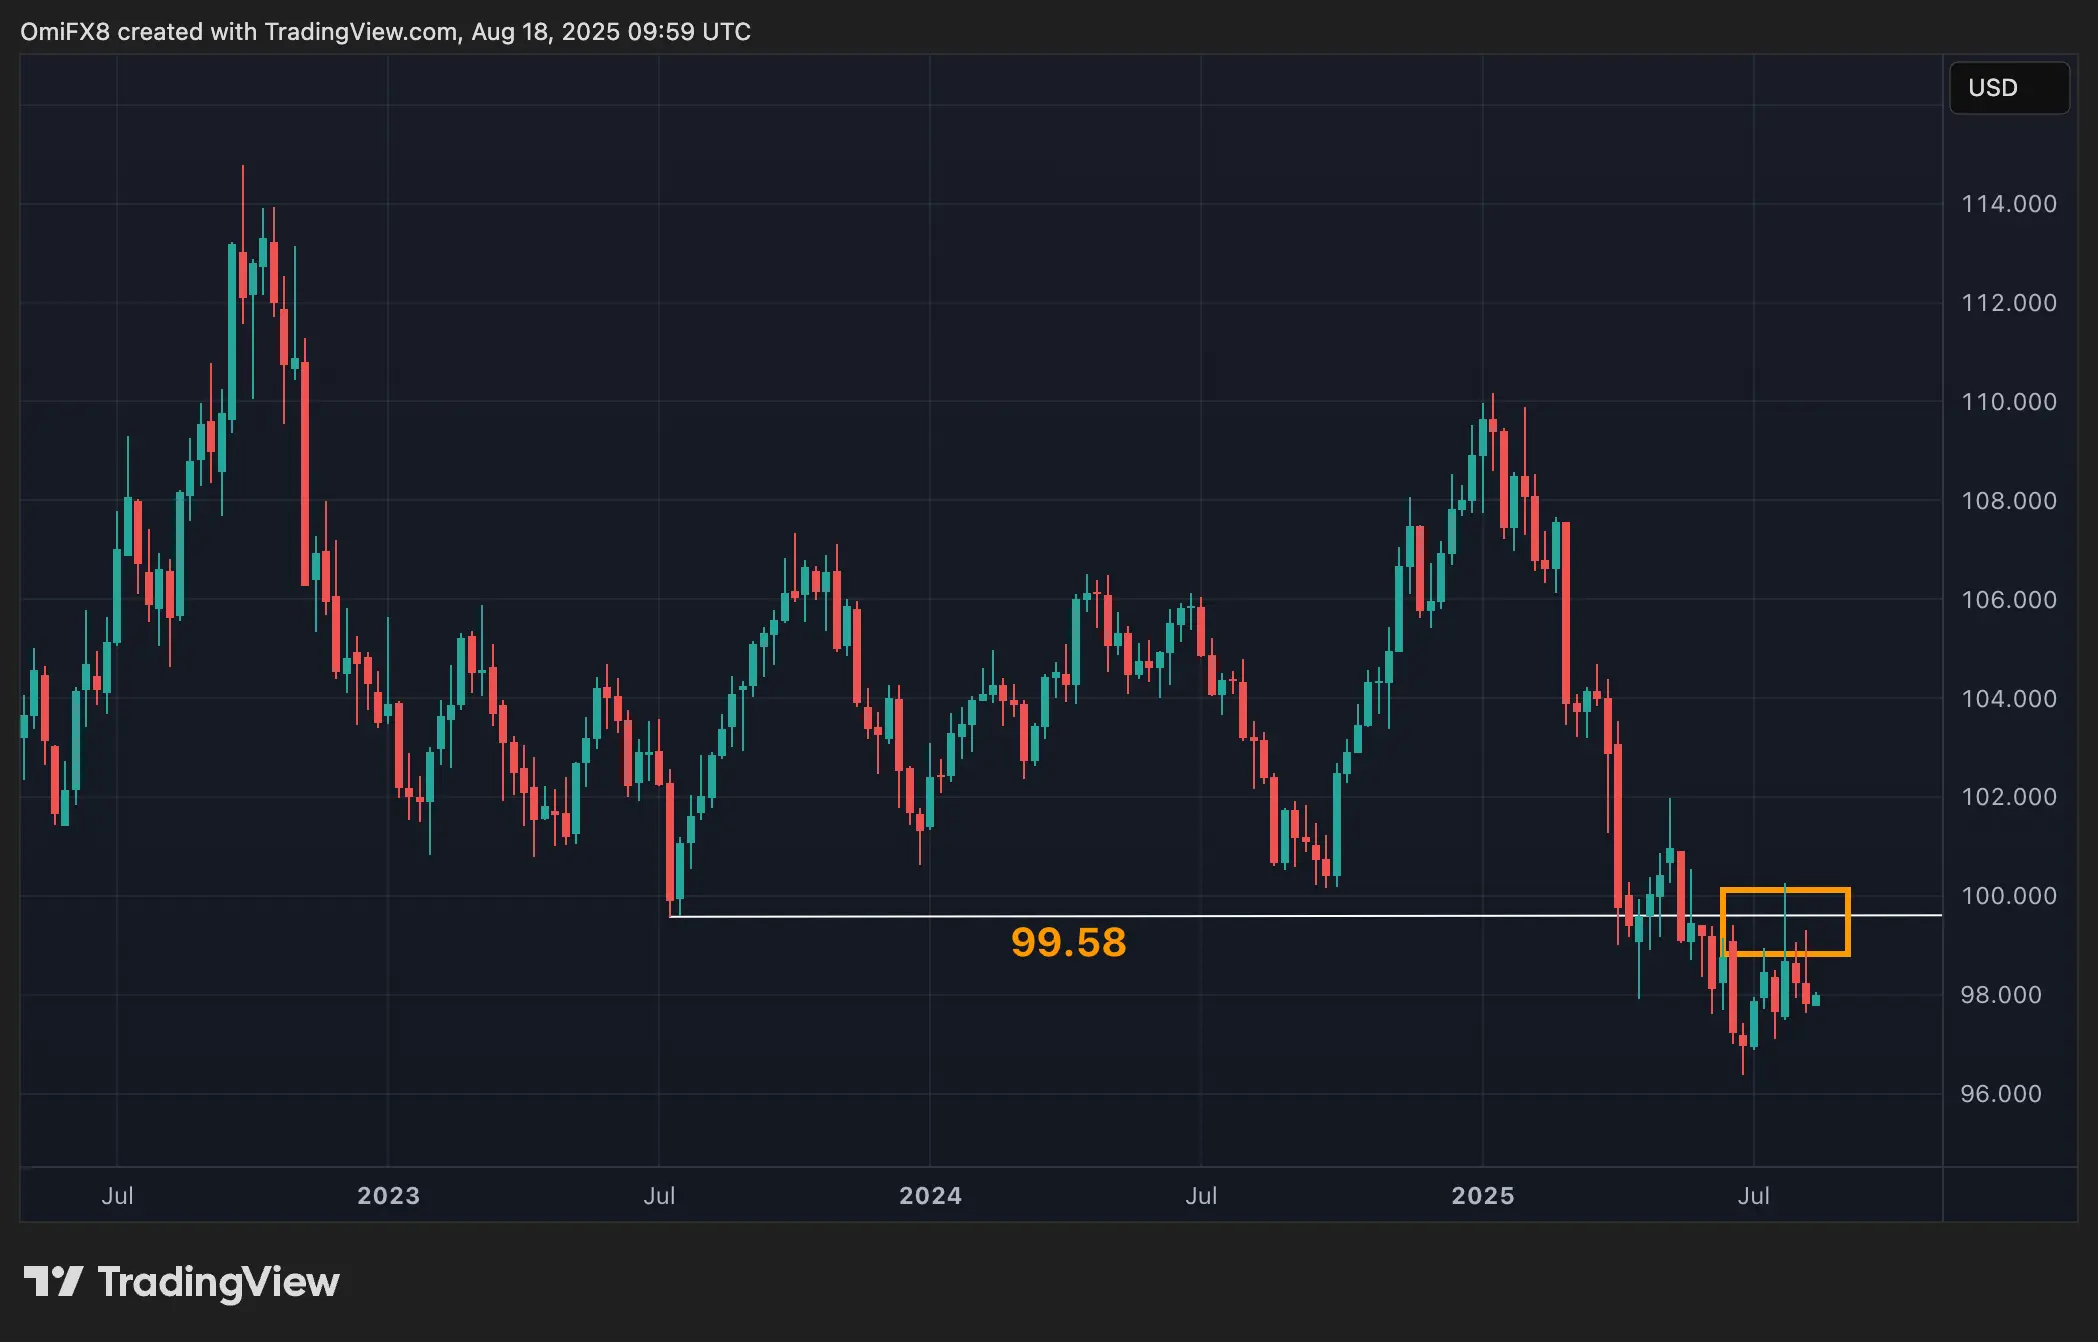Click the 2025 label on the time axis
This screenshot has width=2098, height=1342.
pyautogui.click(x=1485, y=1195)
